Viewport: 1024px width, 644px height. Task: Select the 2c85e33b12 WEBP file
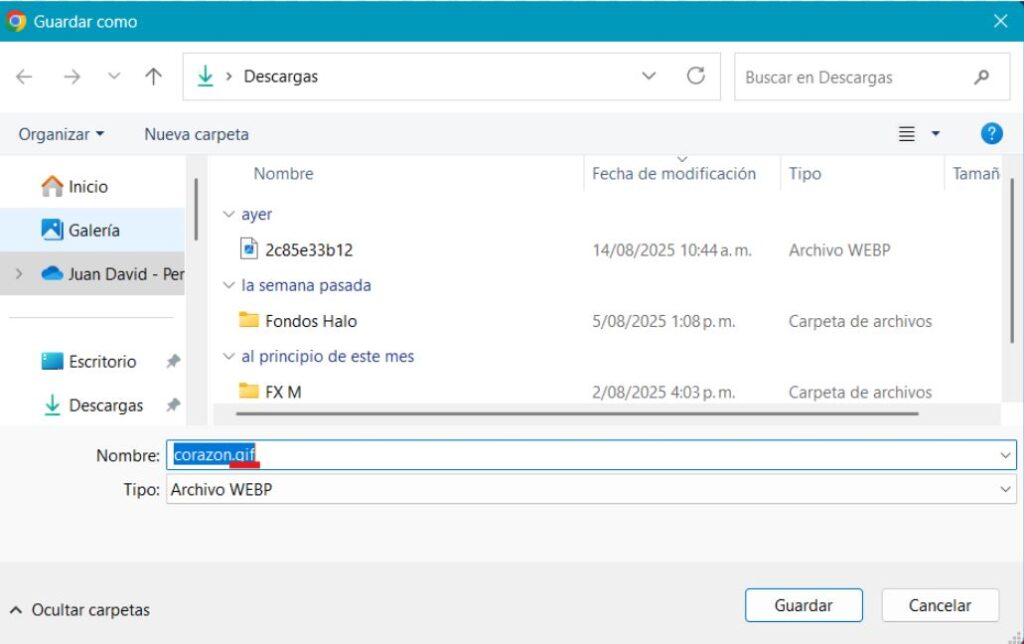click(308, 250)
